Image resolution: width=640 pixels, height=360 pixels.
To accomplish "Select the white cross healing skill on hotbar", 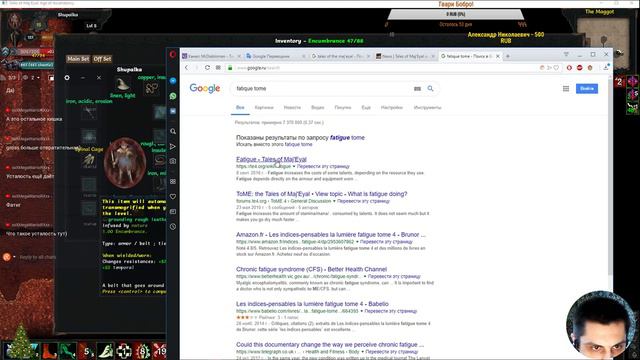I will pyautogui.click(x=124, y=351).
